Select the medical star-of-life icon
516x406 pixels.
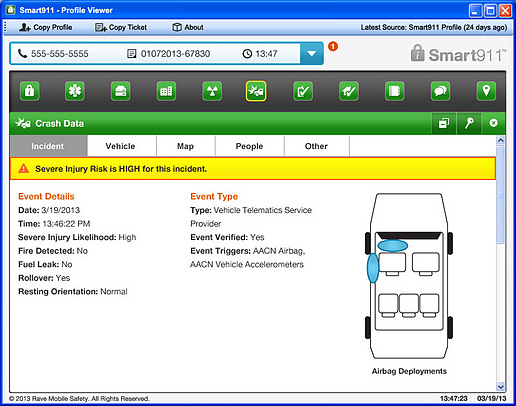click(75, 91)
